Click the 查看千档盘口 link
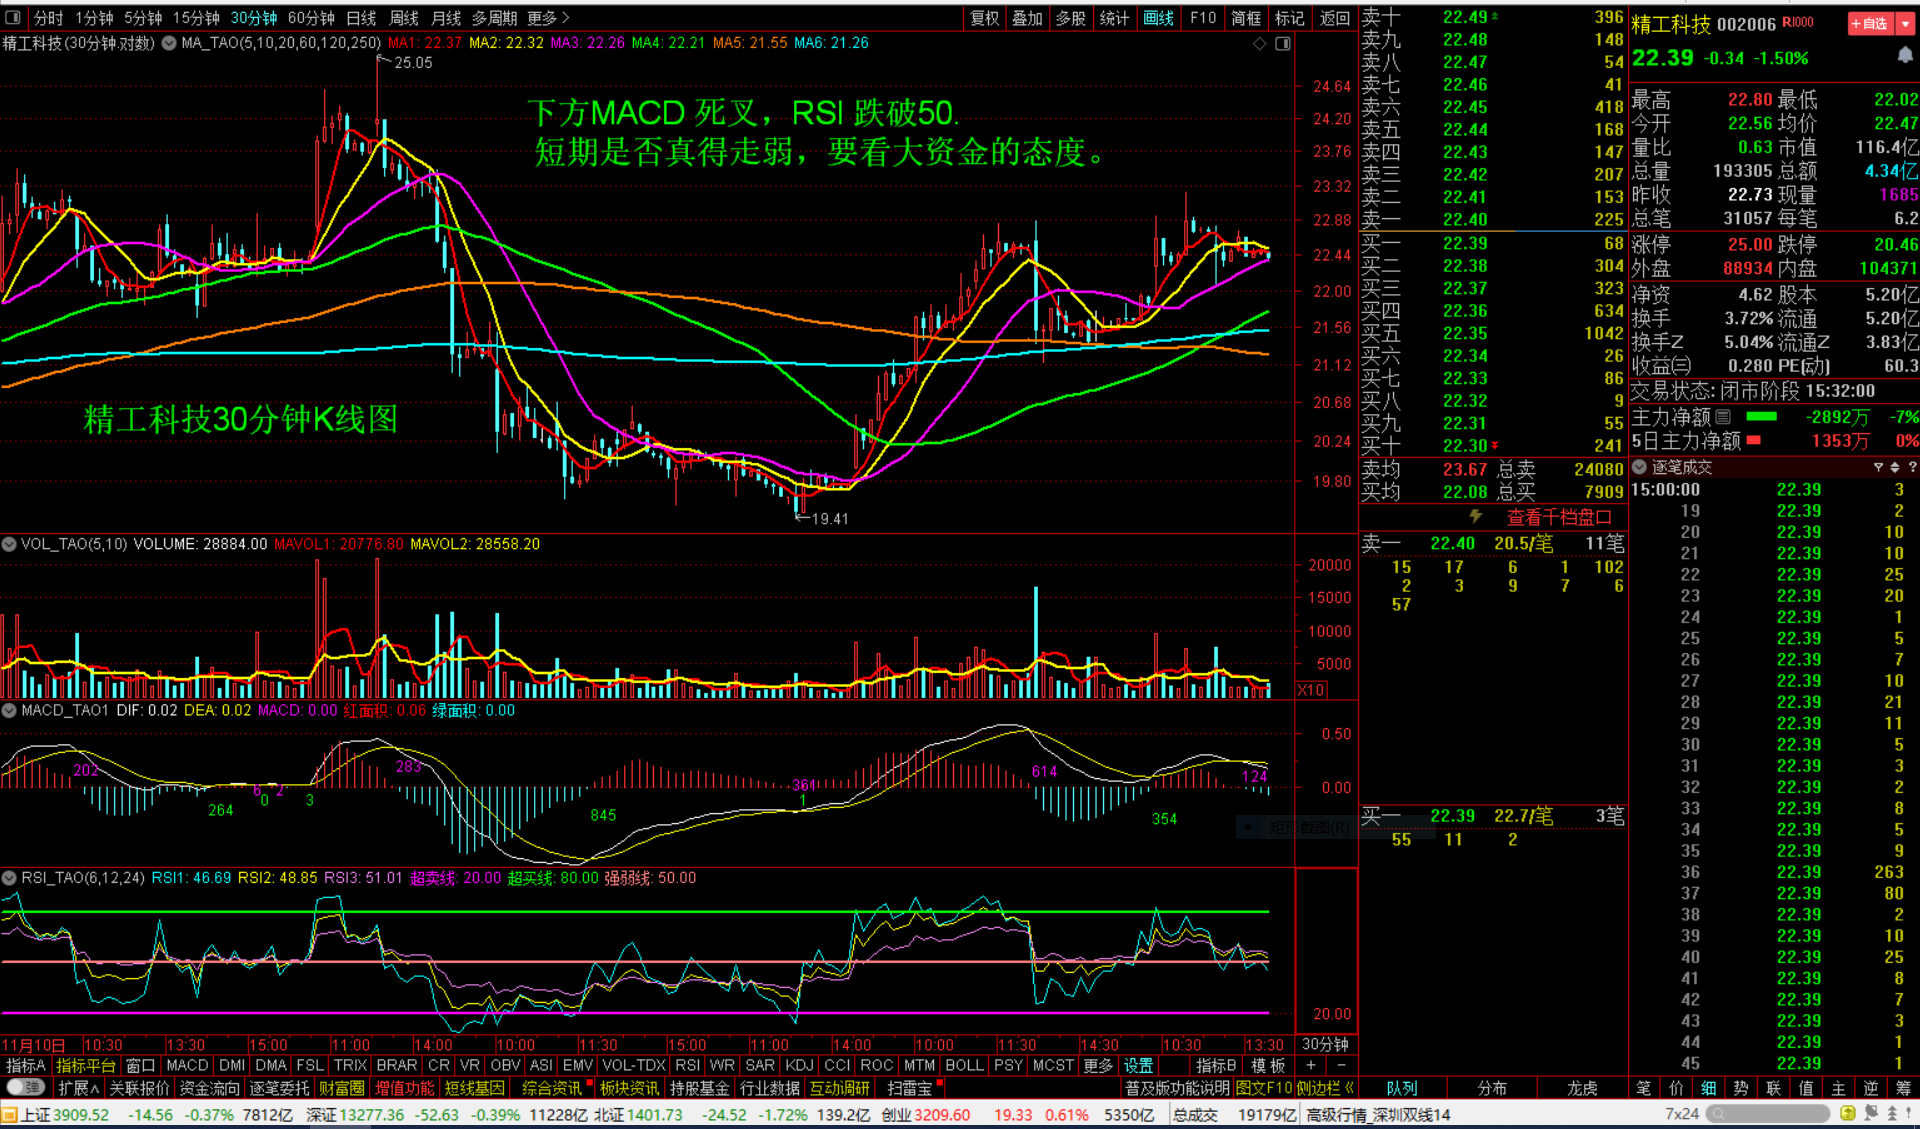Image resolution: width=1920 pixels, height=1129 pixels. (1558, 516)
